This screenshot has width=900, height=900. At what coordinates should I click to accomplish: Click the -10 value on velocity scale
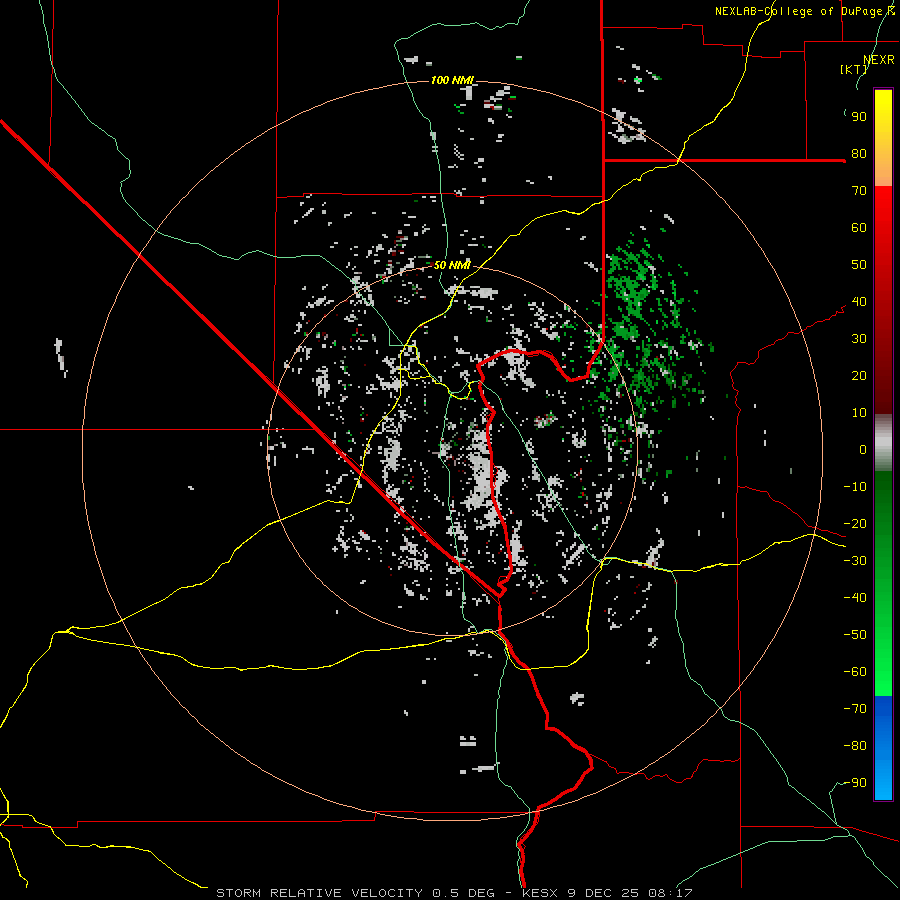coord(855,487)
